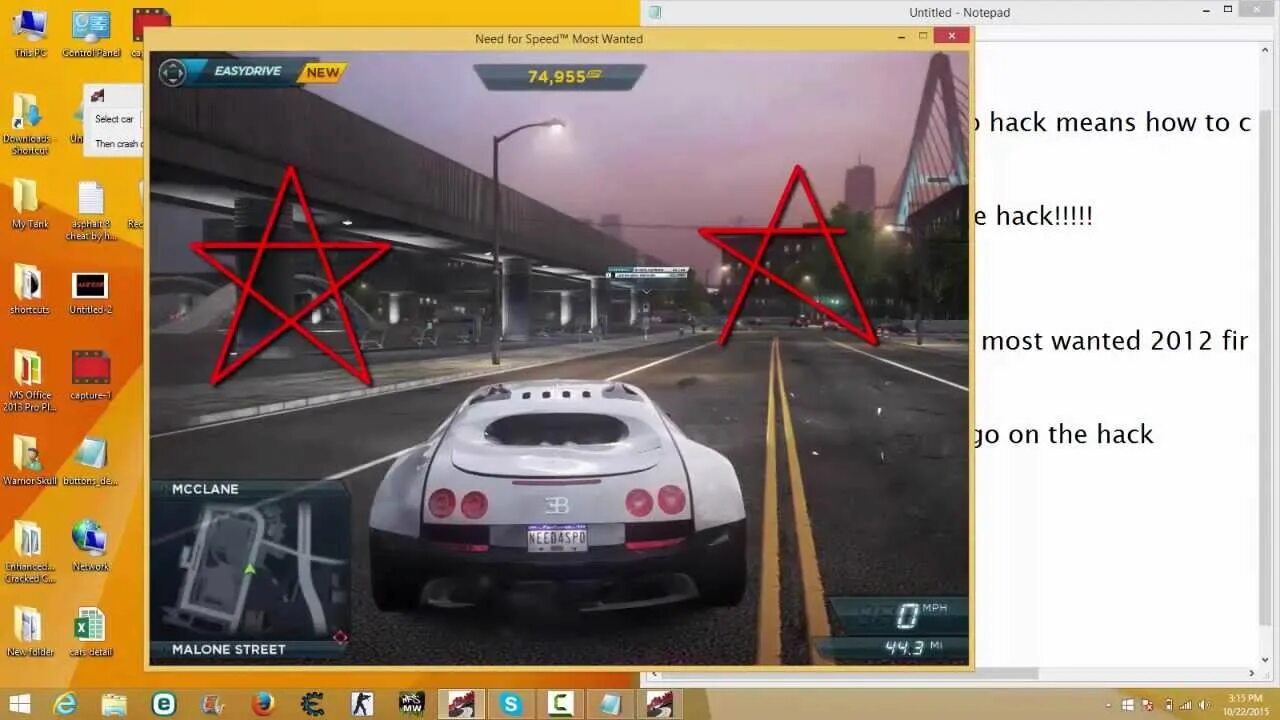Open the cars detail Excel file

(x=90, y=631)
